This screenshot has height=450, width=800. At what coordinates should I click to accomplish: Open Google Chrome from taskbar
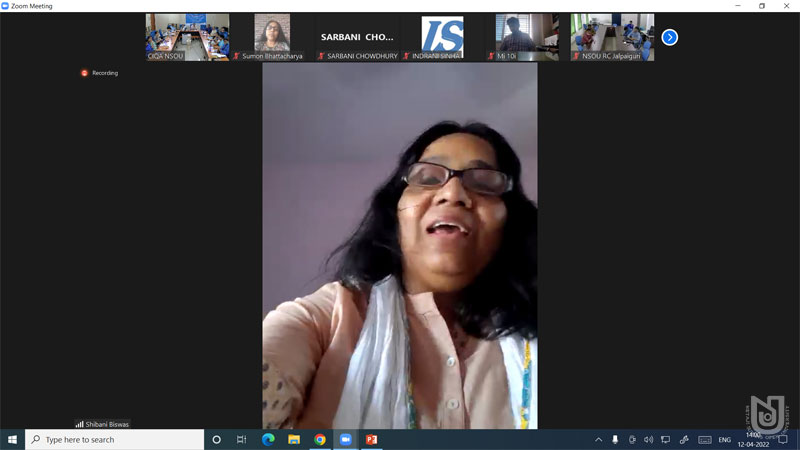(x=320, y=439)
